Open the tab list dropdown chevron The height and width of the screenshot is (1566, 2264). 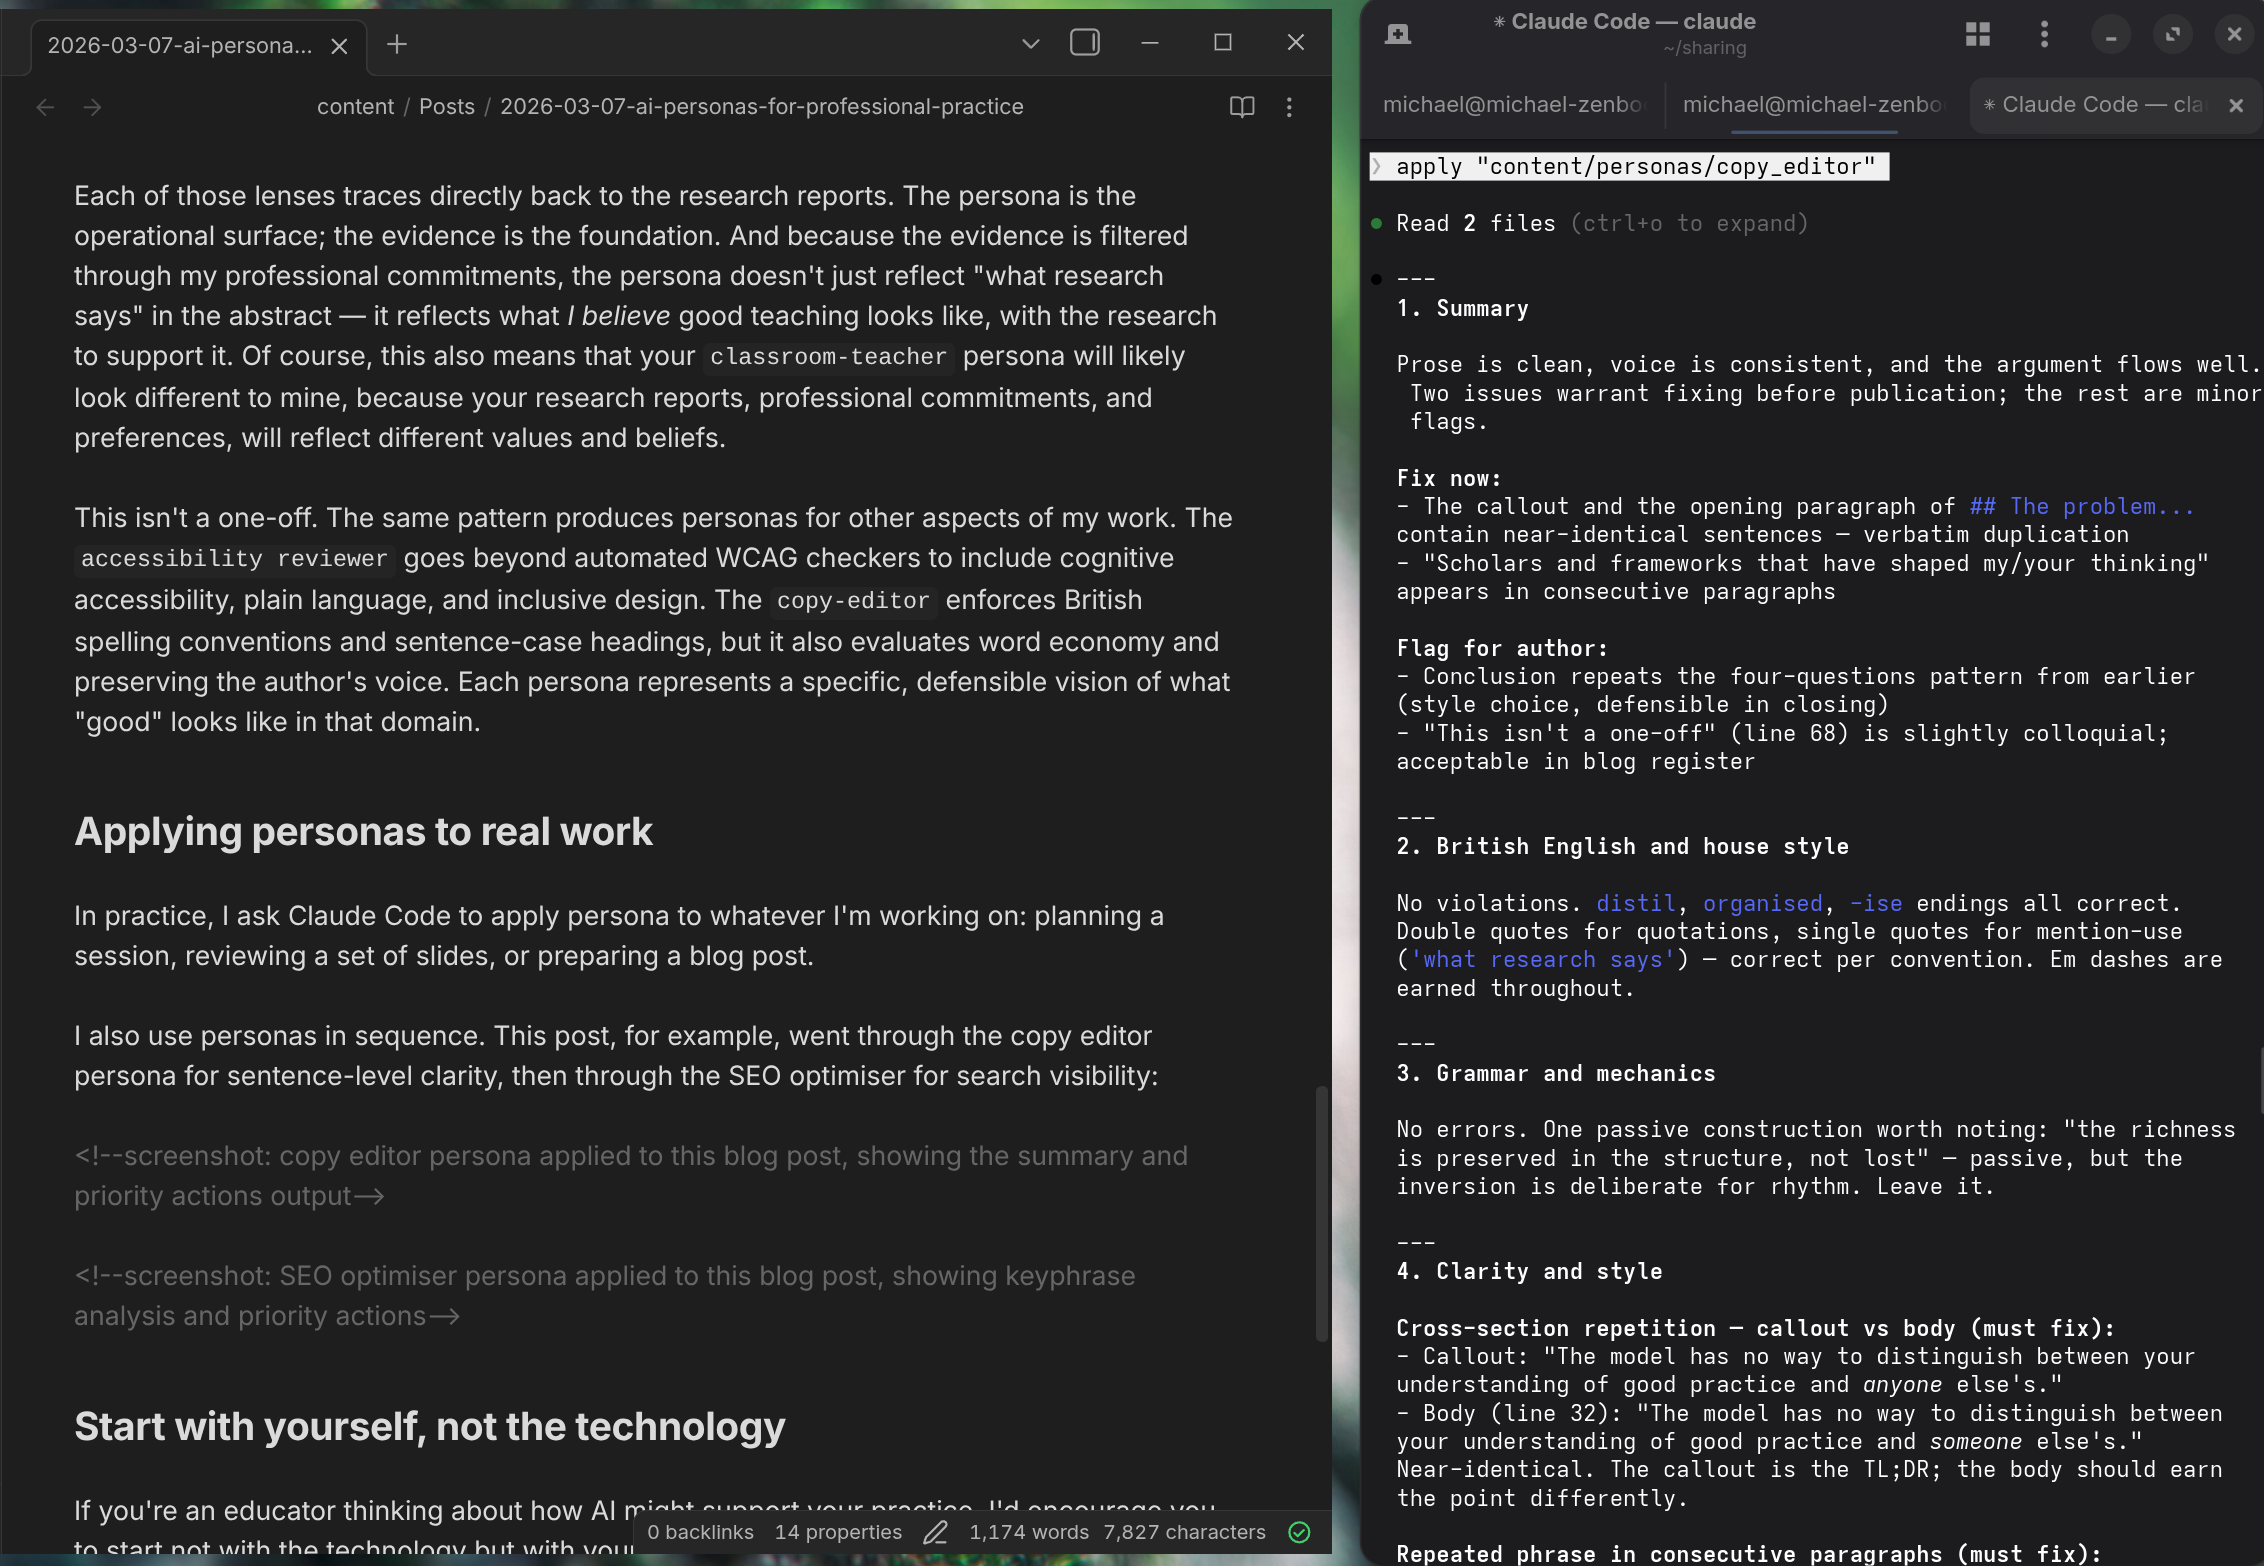(x=1029, y=44)
